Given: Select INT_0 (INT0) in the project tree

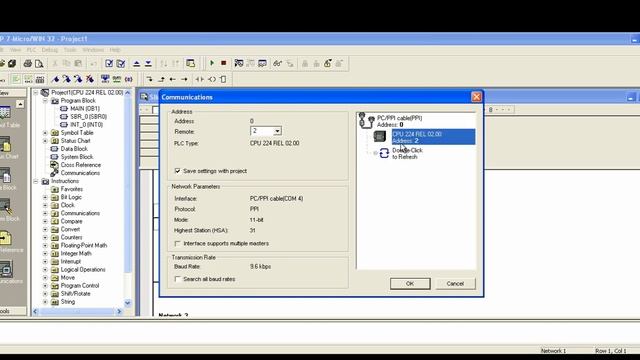Looking at the screenshot, I should (87, 124).
